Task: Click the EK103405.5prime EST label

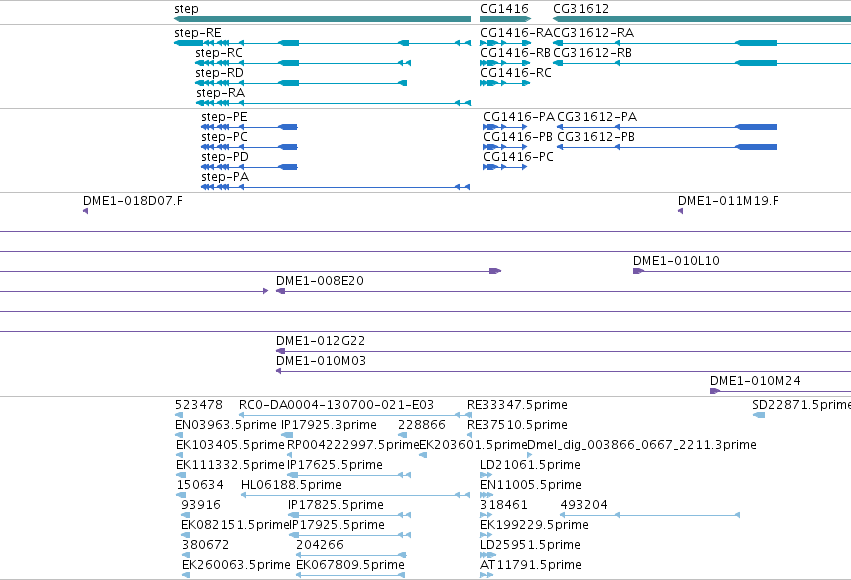Action: [230, 445]
